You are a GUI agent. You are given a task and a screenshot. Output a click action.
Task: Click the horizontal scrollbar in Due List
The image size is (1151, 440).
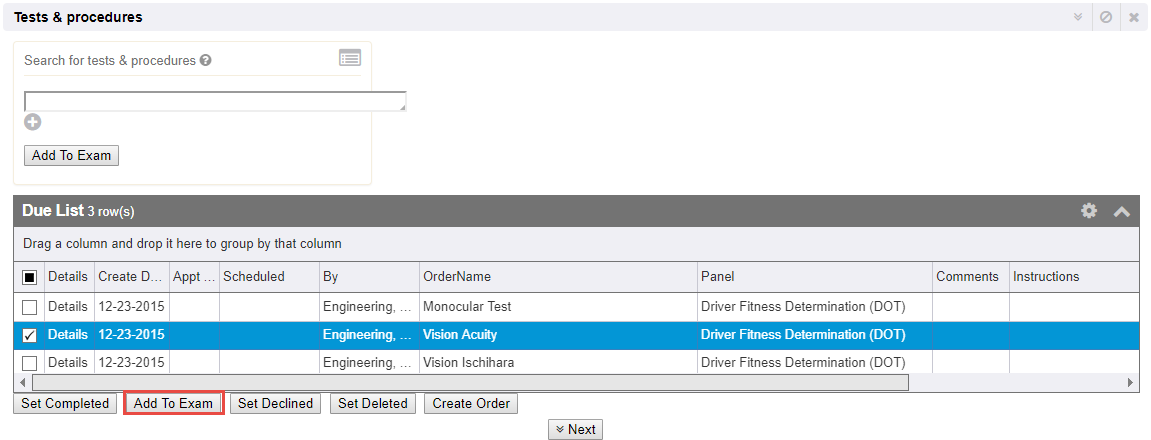tap(470, 382)
